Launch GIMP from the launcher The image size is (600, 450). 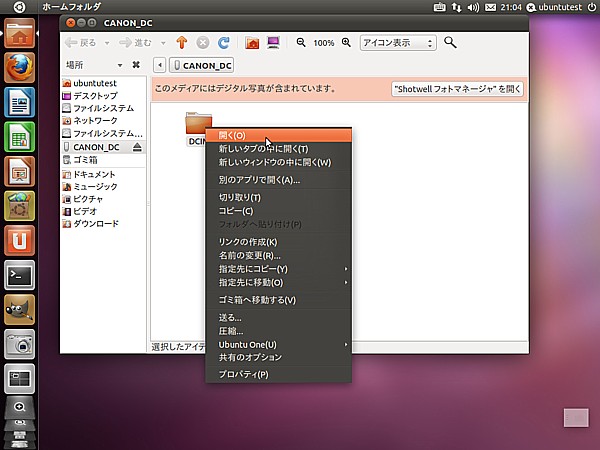pyautogui.click(x=20, y=310)
